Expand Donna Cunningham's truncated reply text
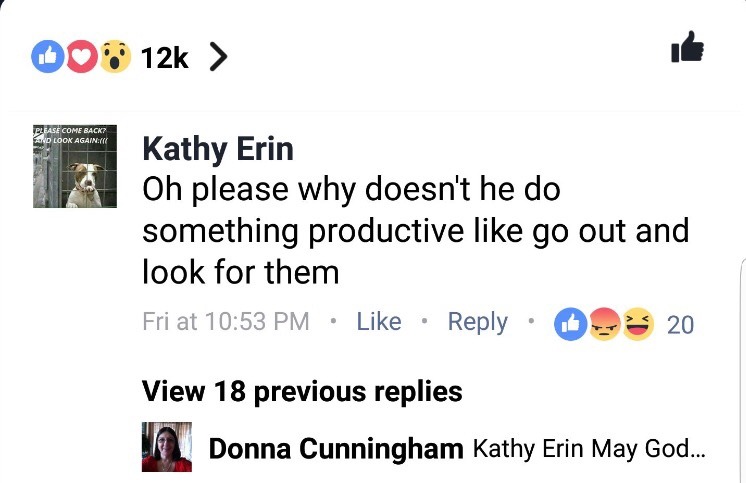The image size is (746, 483). click(x=589, y=449)
